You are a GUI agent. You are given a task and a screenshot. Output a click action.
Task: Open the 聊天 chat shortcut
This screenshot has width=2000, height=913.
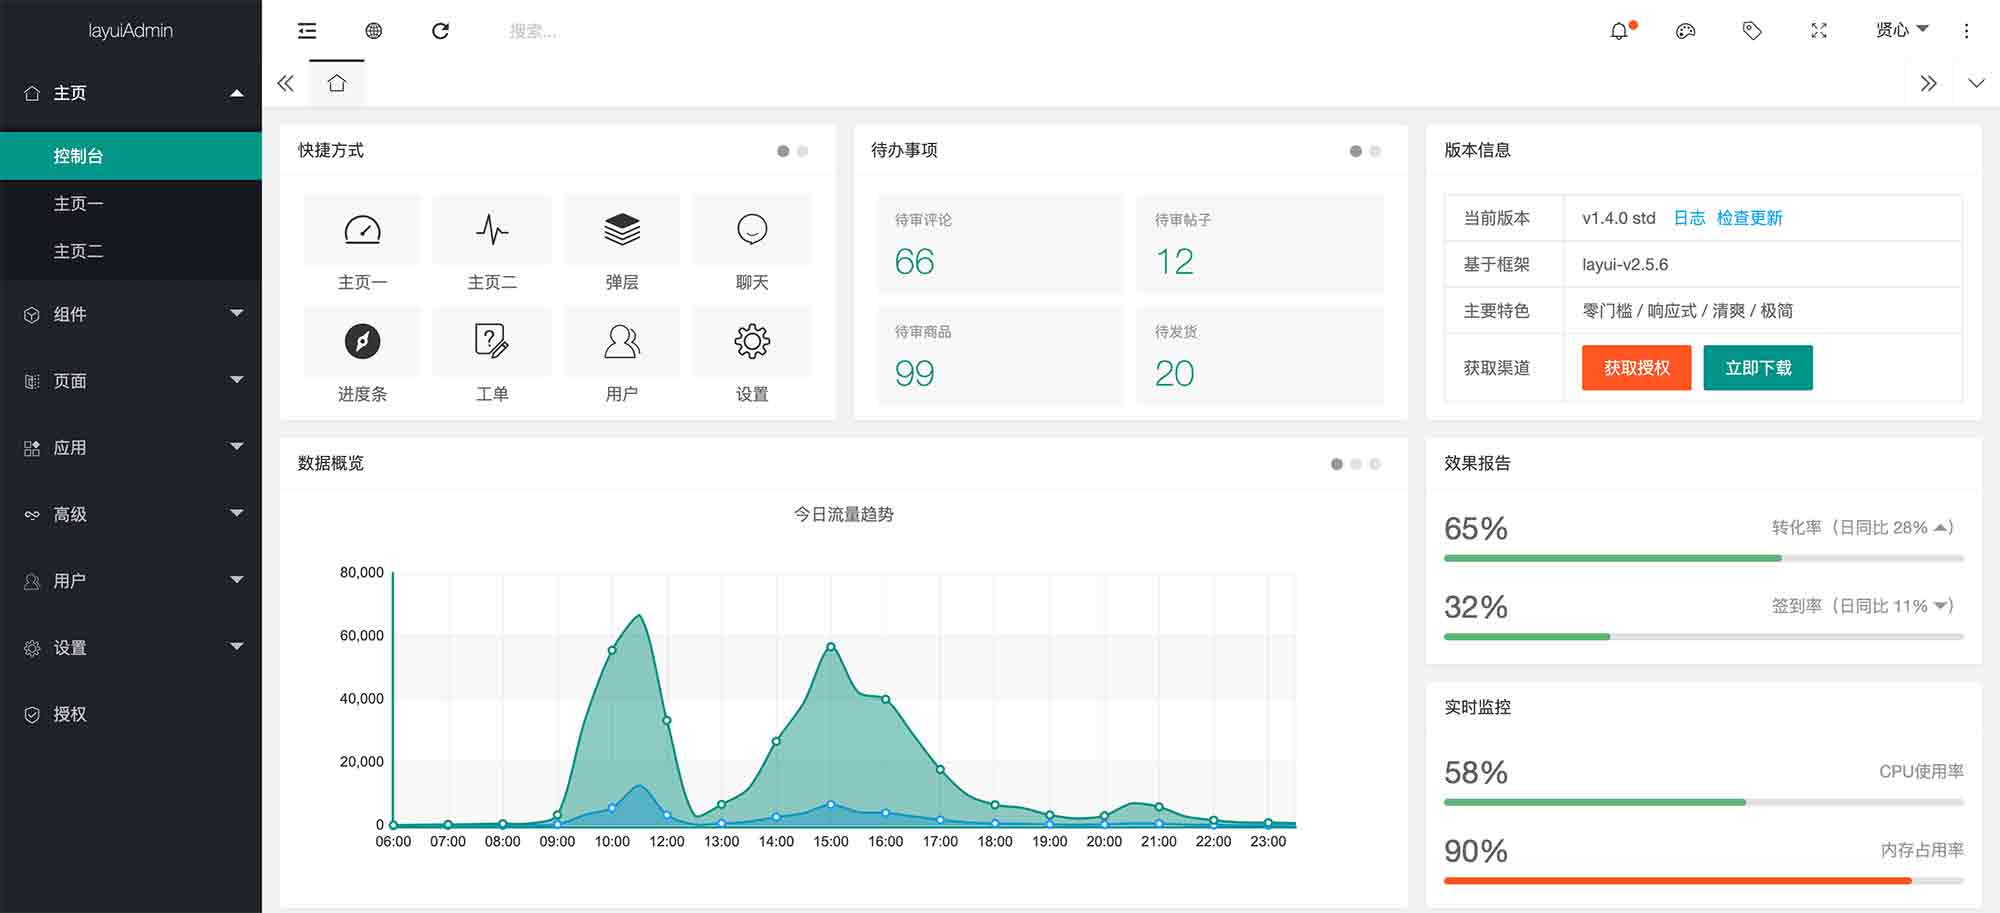(752, 230)
